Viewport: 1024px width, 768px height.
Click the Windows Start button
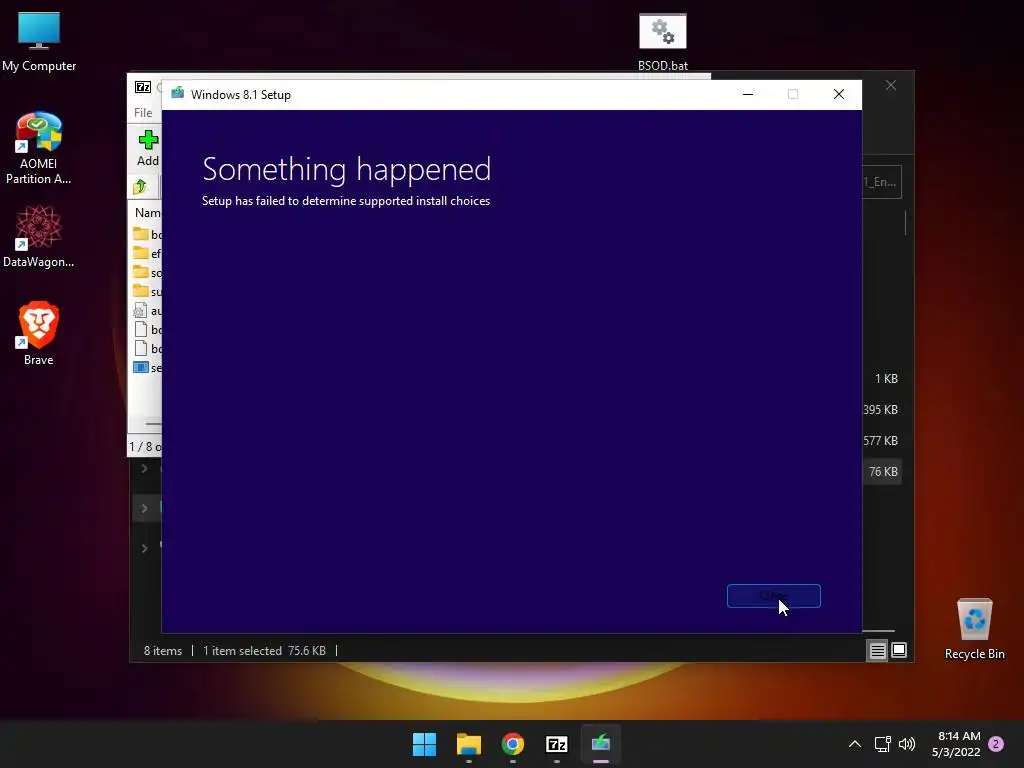[424, 744]
